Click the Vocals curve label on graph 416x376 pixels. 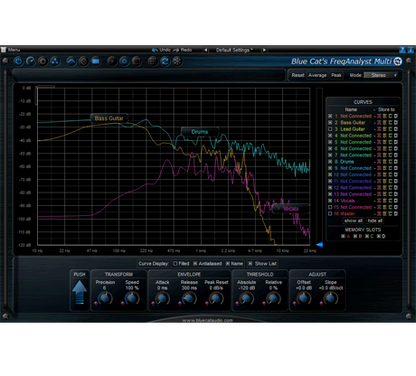coord(290,209)
